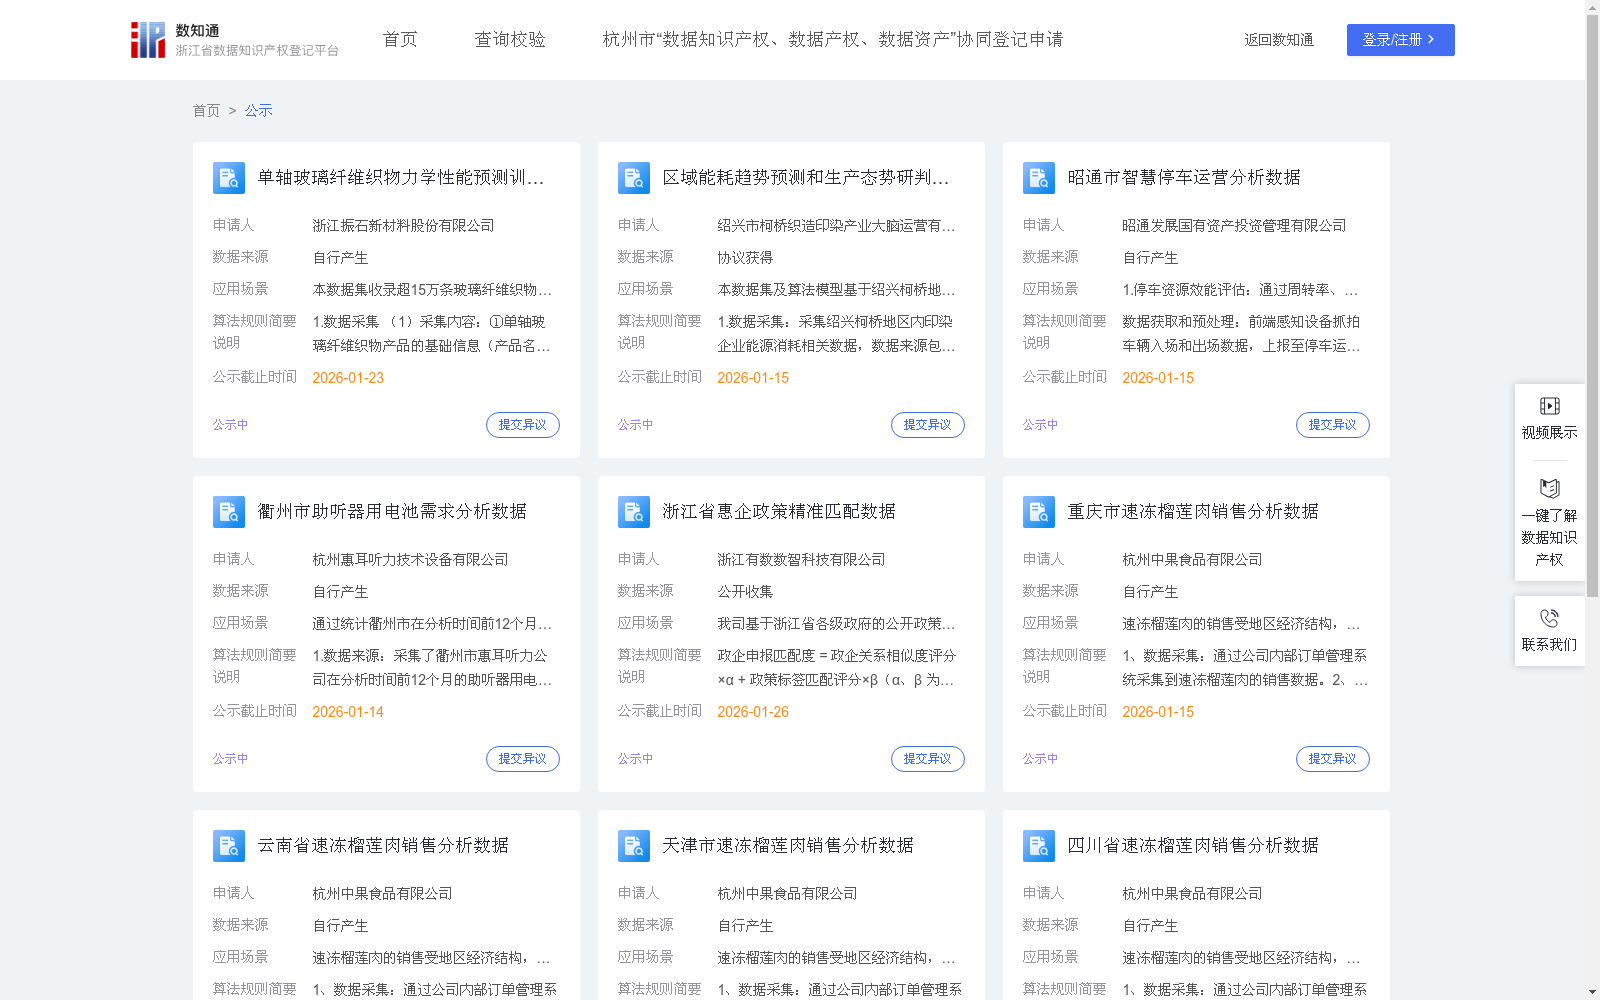Open the 查询校验 menu item
This screenshot has width=1600, height=1000.
tap(510, 40)
